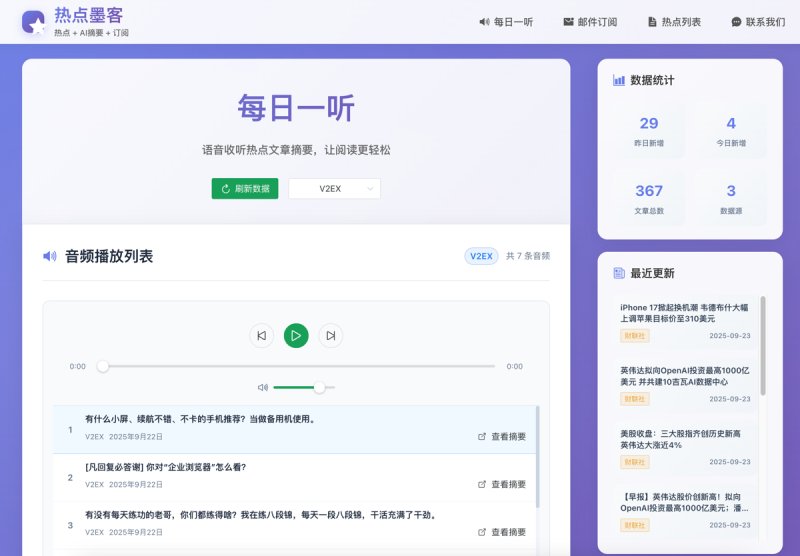800x556 pixels.
Task: Open 每日一听 navigation menu item
Action: (506, 22)
